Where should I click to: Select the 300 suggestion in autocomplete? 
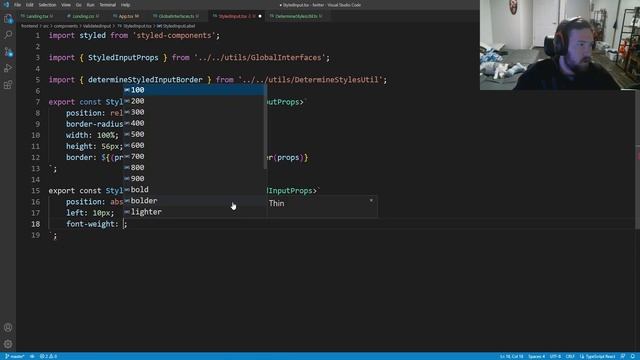coord(194,112)
